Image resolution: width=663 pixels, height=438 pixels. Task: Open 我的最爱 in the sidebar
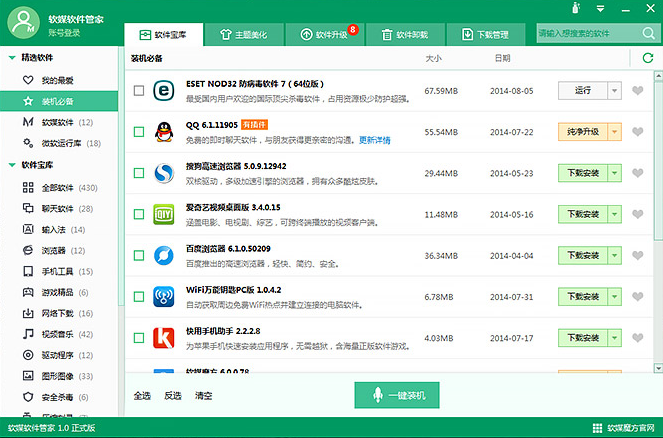[x=56, y=80]
